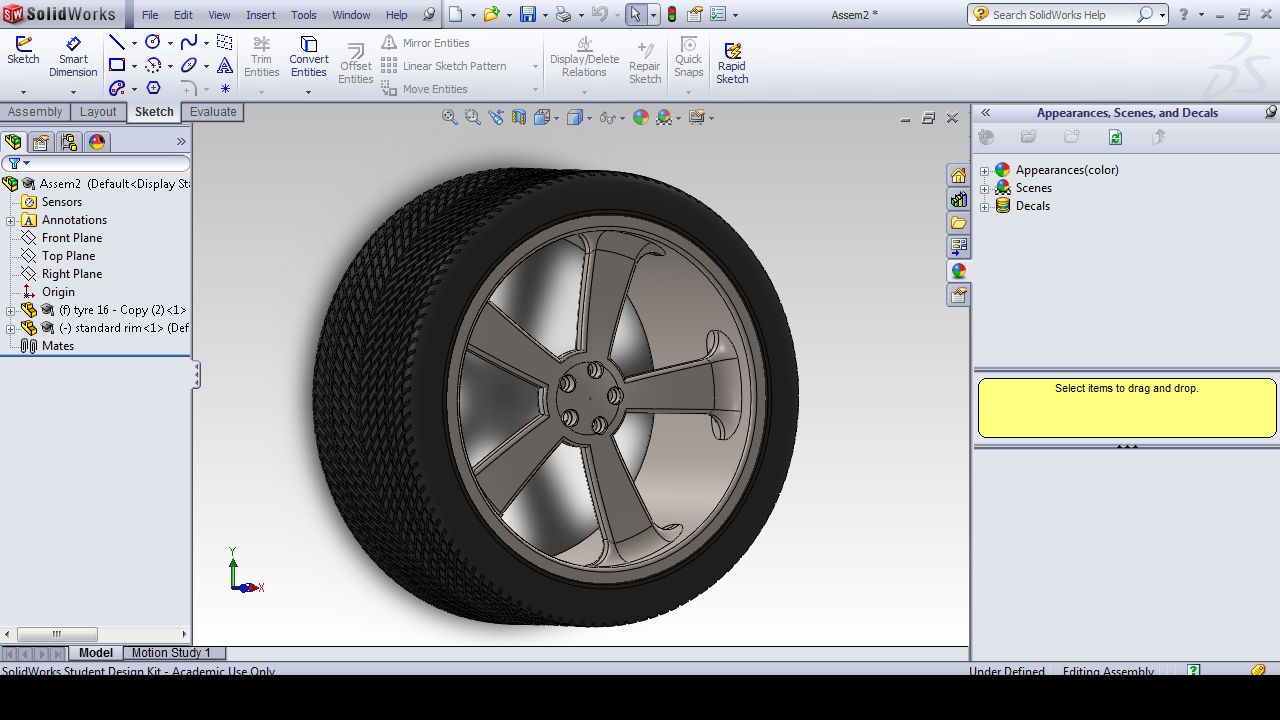Expand the Appearances(color) folder

tap(985, 170)
